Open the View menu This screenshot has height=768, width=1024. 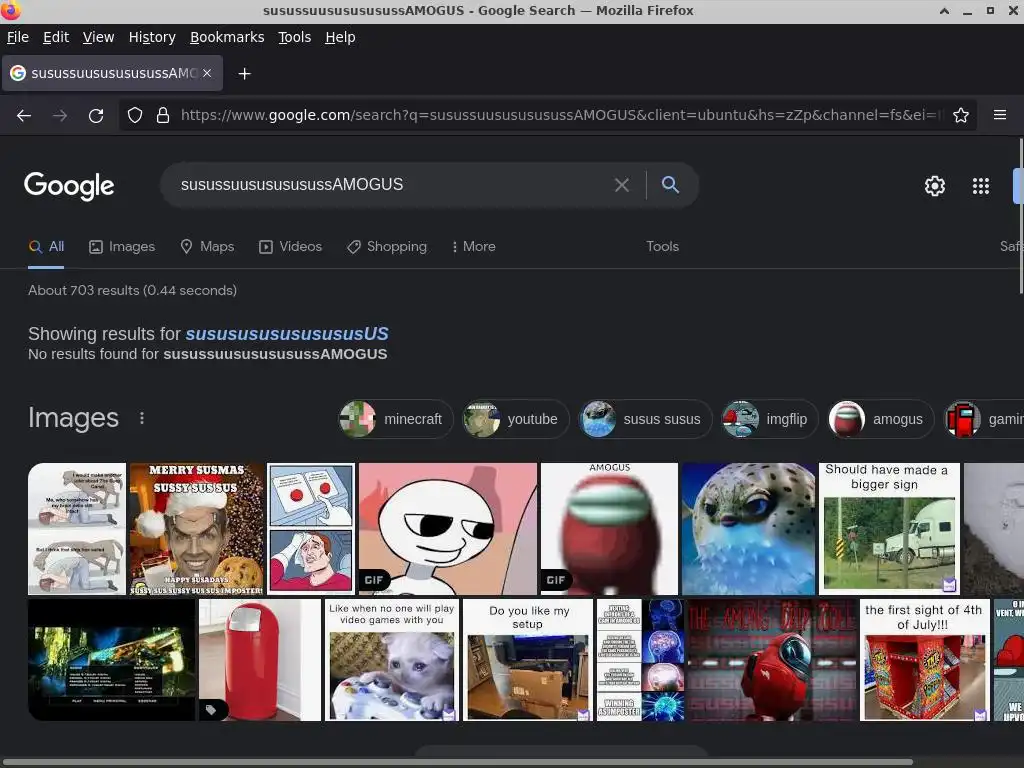[x=98, y=37]
